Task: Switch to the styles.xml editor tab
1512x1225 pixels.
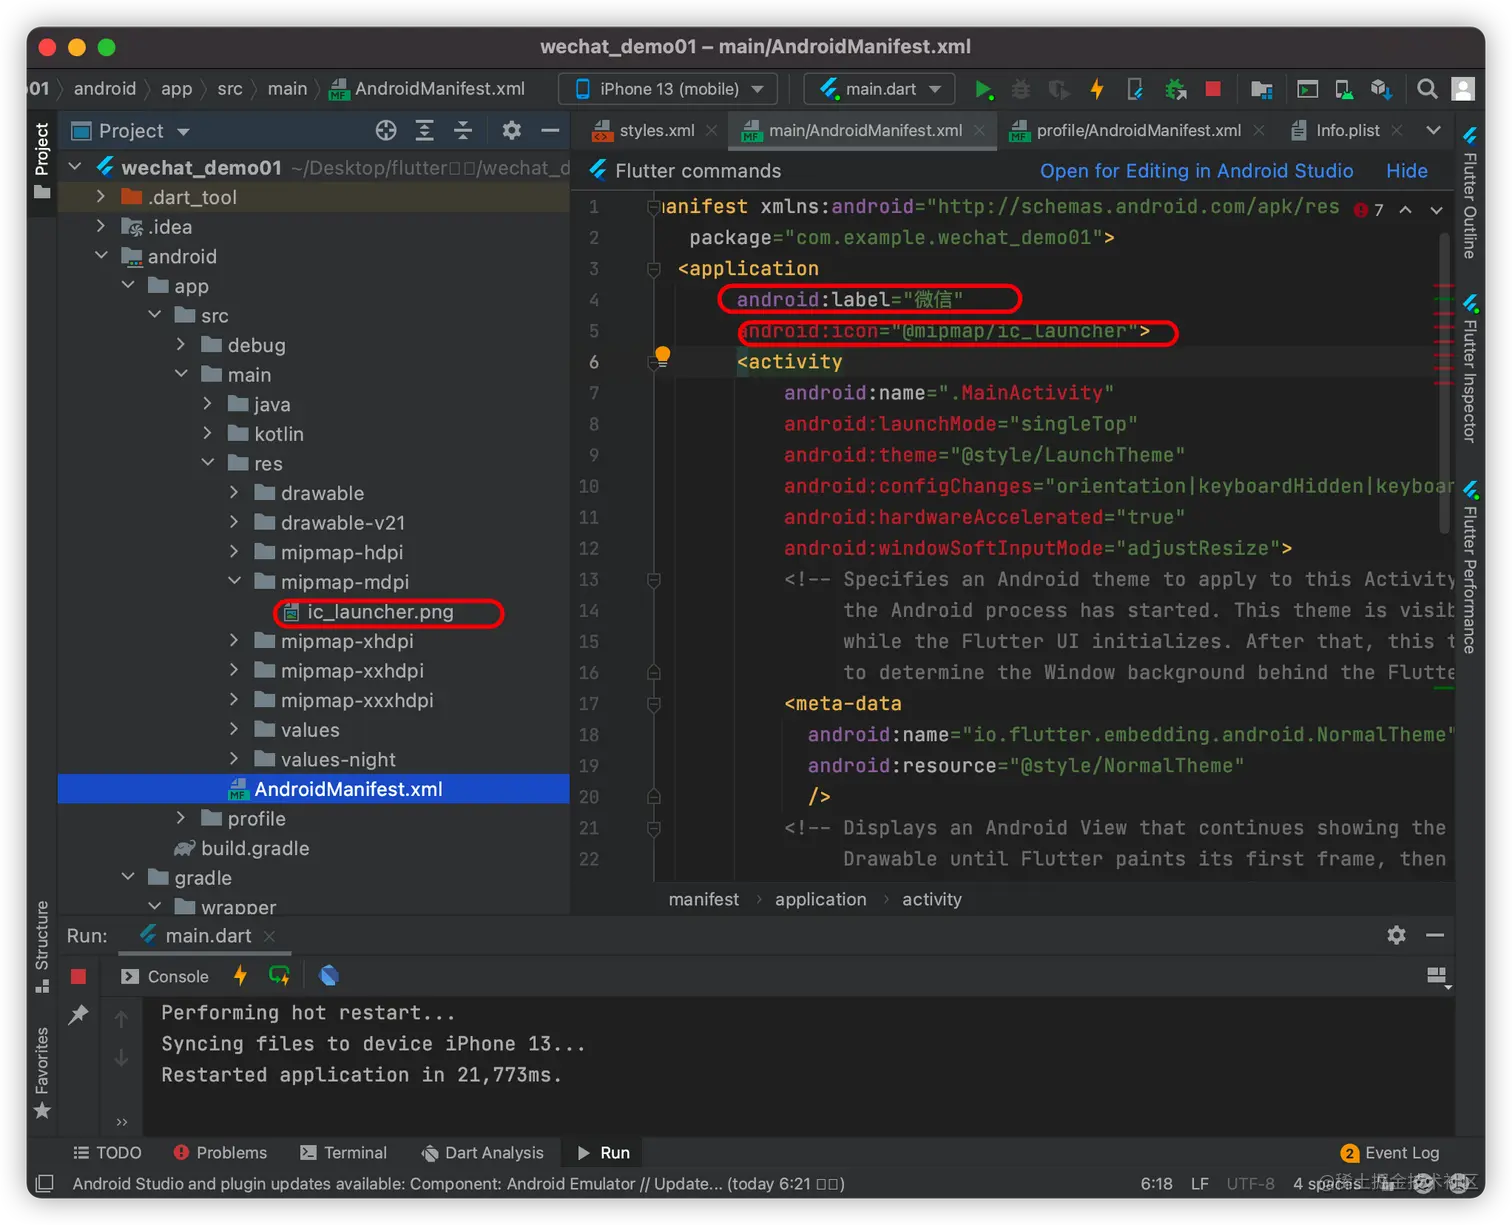Action: point(656,131)
